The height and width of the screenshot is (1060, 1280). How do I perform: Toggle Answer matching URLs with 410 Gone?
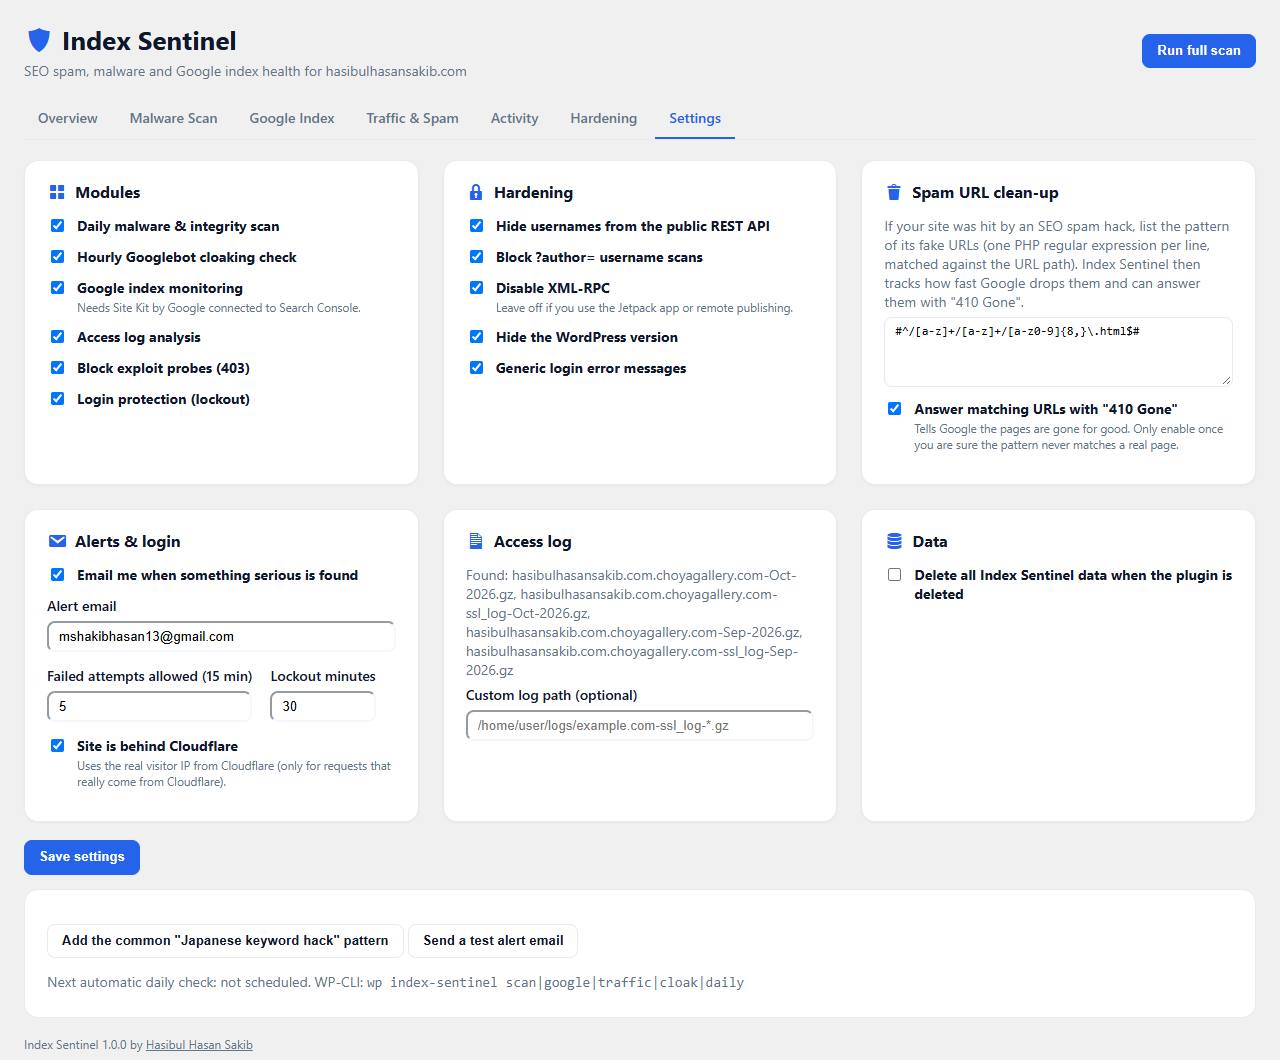coord(895,409)
